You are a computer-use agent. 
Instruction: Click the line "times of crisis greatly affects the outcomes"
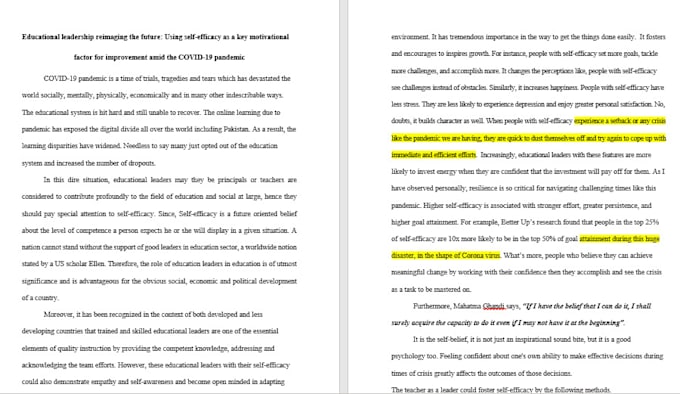point(481,373)
